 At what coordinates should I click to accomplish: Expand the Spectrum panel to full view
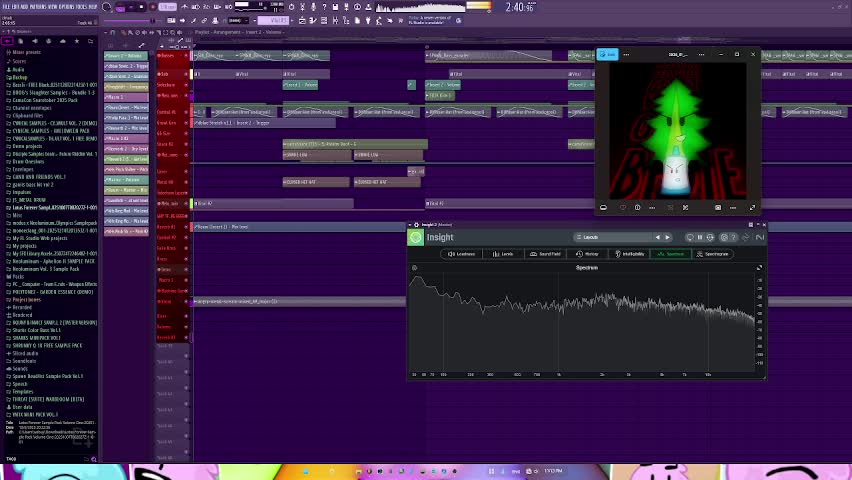[759, 267]
